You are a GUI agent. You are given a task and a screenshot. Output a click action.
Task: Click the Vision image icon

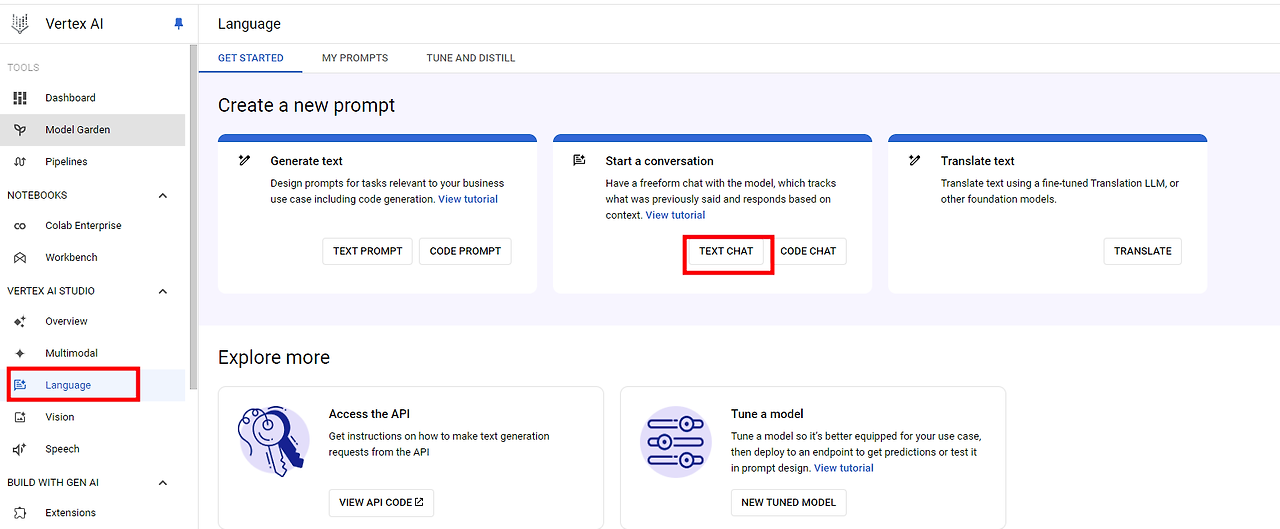click(x=20, y=417)
